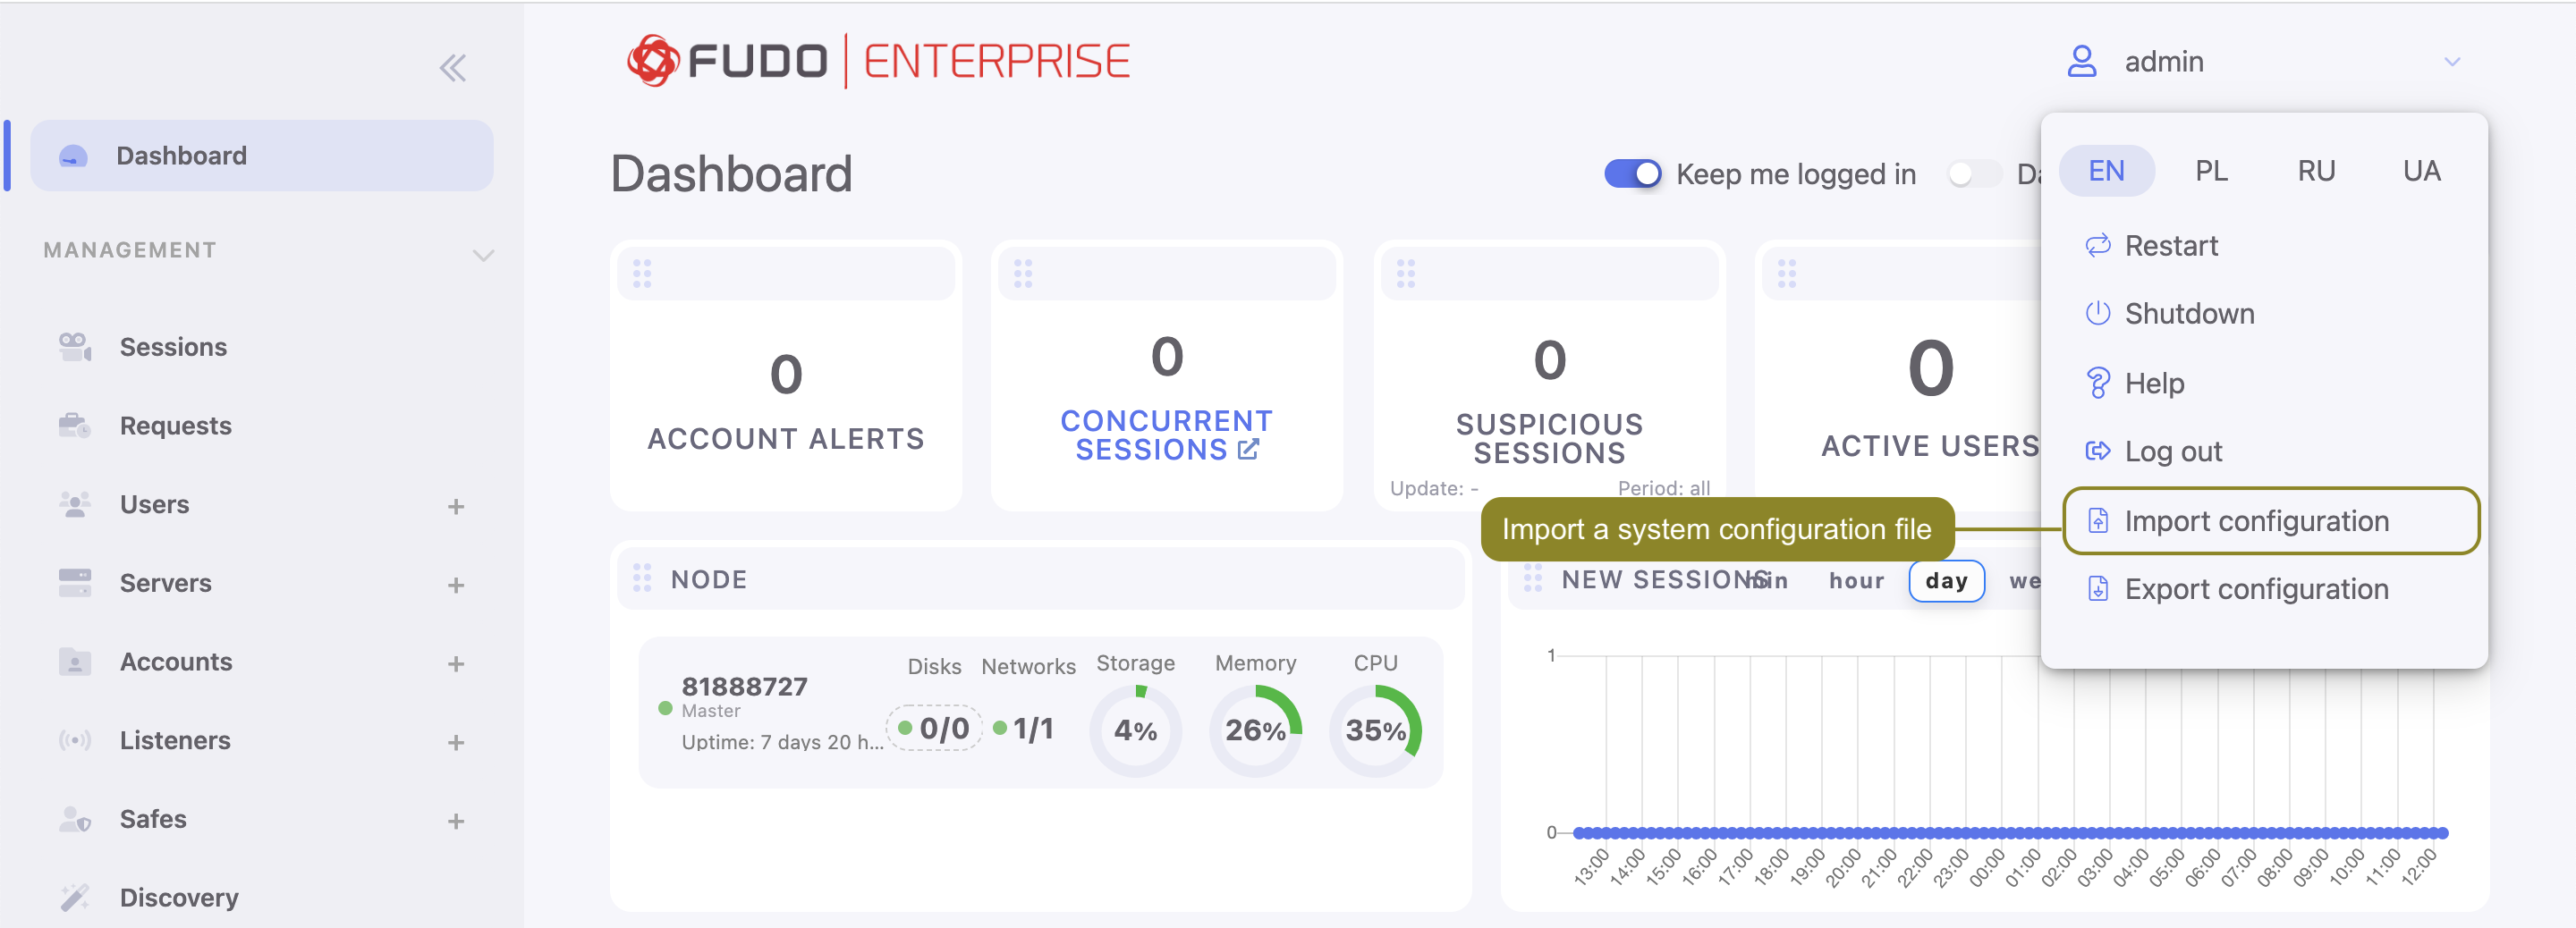Toggle the Keep me logged in switch
Image resolution: width=2576 pixels, height=928 pixels.
click(1632, 174)
